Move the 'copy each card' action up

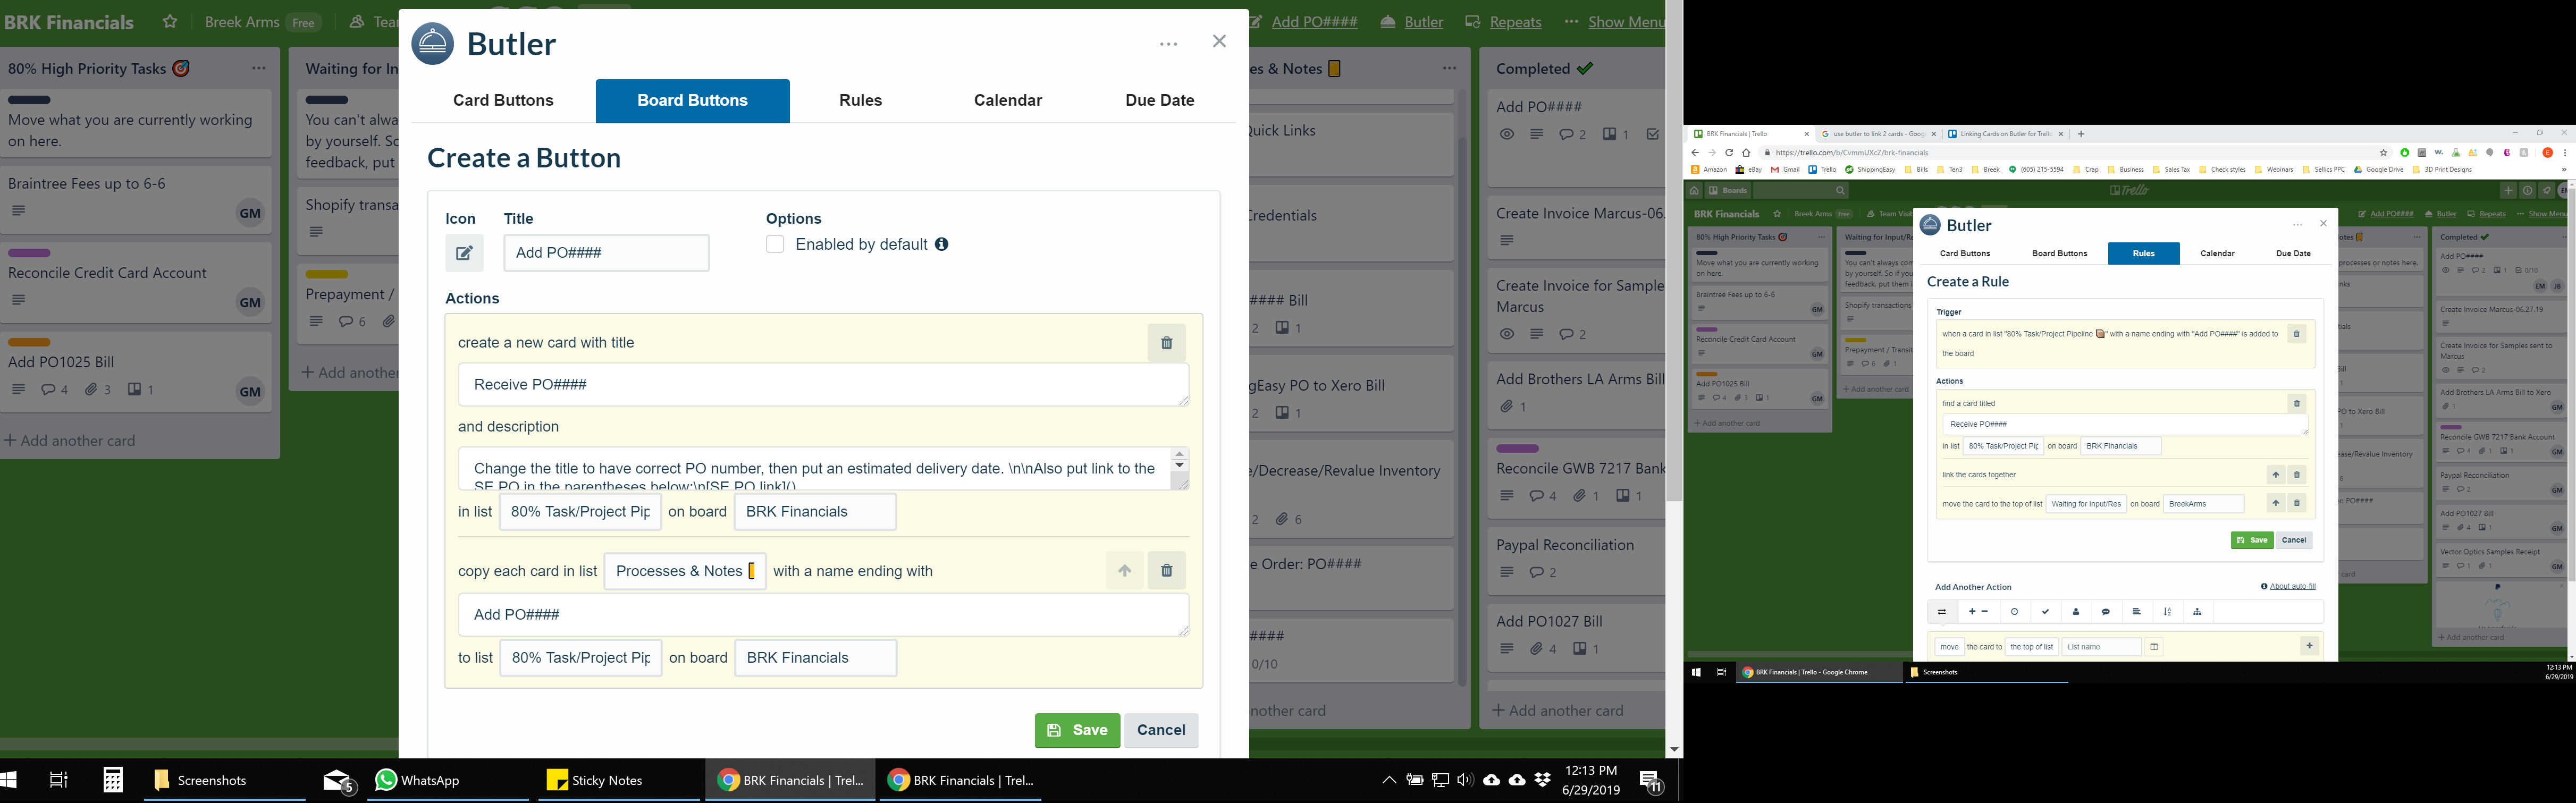pos(1125,571)
